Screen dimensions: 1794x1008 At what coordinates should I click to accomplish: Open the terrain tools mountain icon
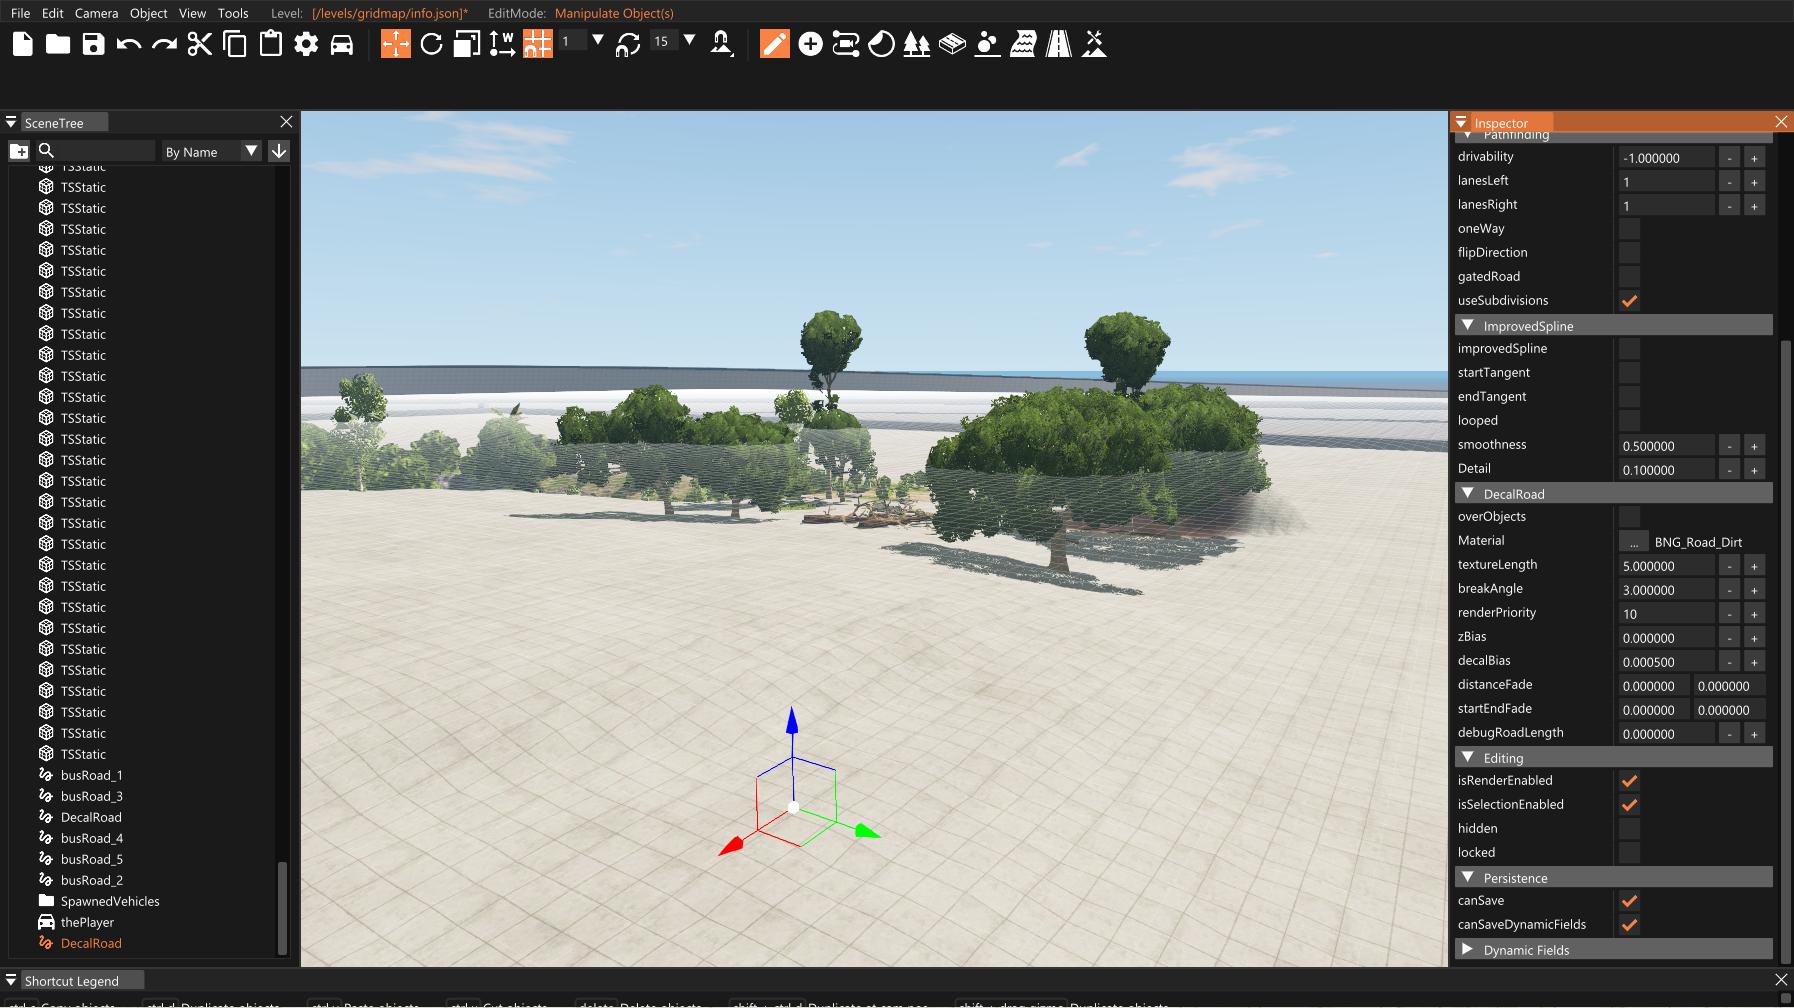pos(1095,44)
